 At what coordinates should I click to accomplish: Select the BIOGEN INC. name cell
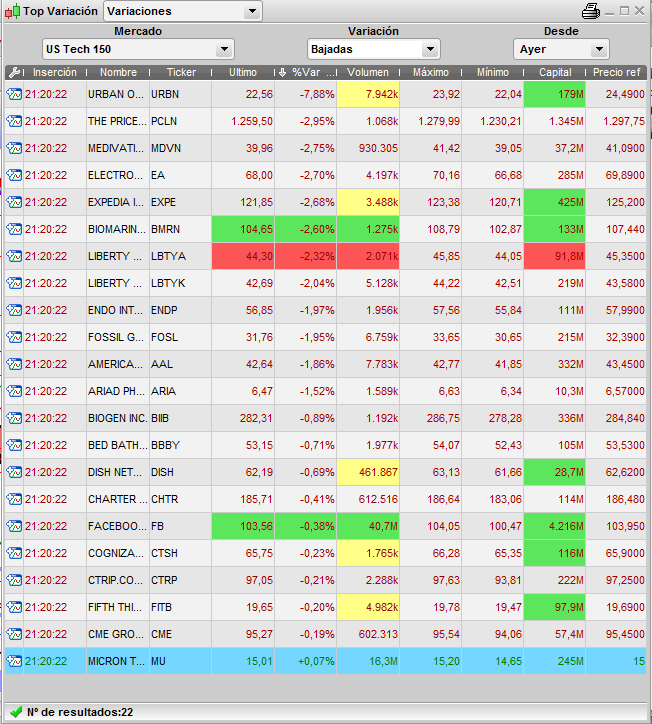(x=118, y=418)
